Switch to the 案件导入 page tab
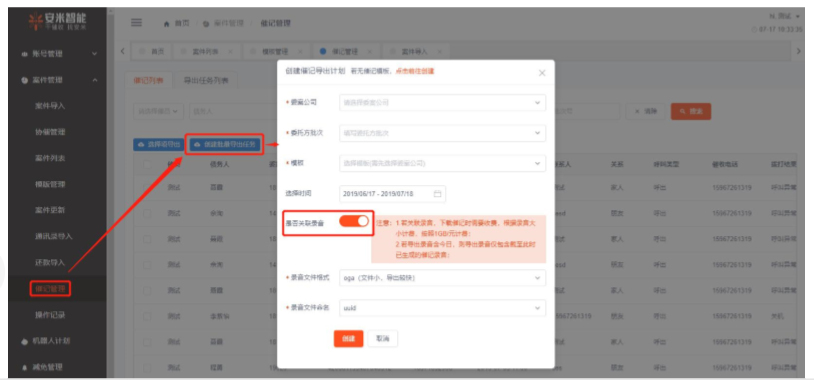Viewport: 814px width, 380px height. (x=414, y=52)
